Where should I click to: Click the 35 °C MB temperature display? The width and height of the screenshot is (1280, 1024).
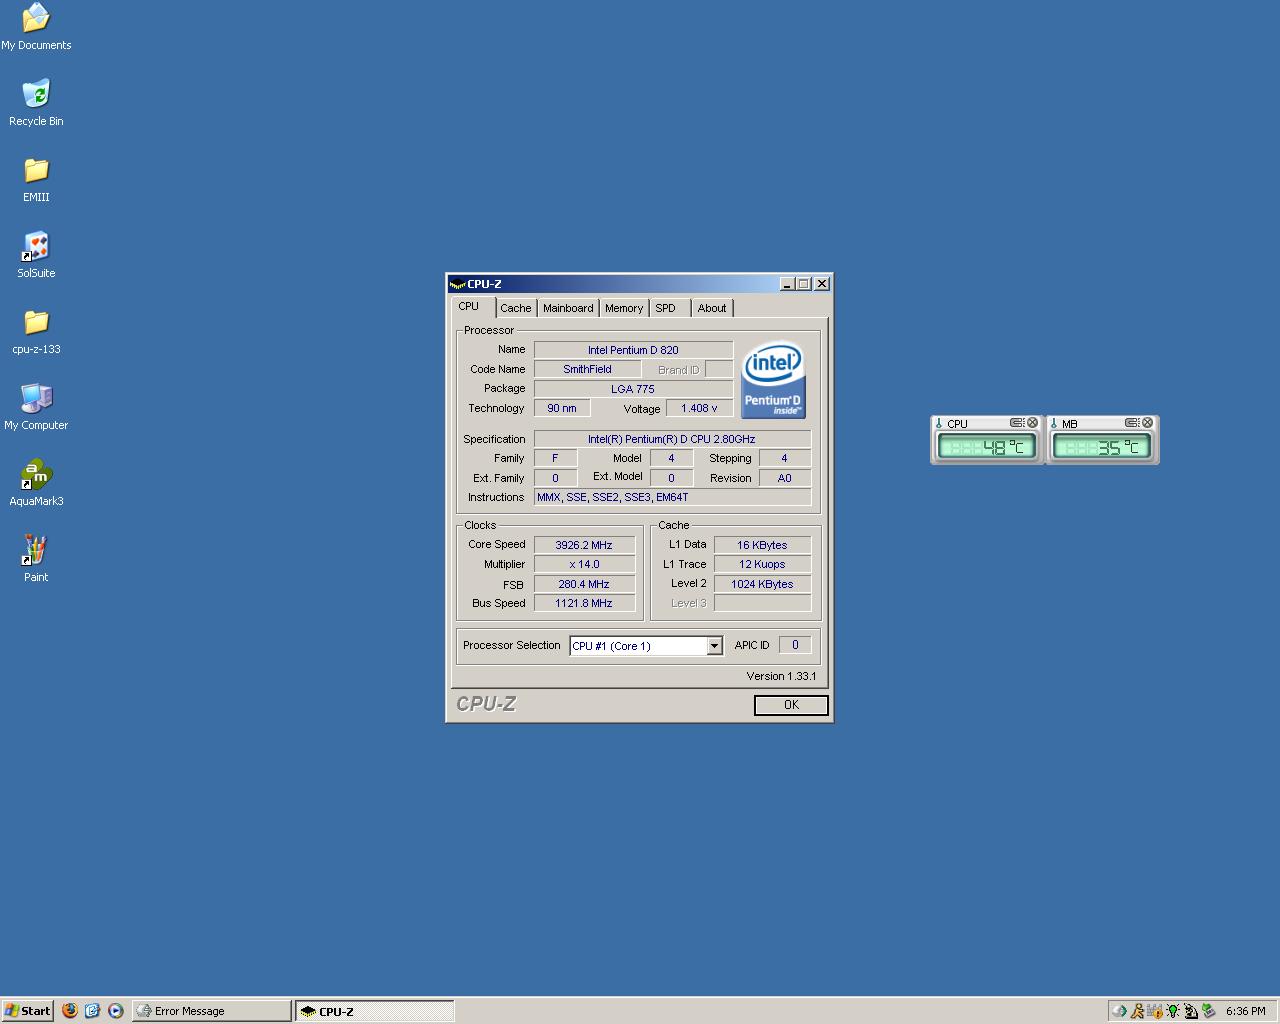coord(1102,447)
